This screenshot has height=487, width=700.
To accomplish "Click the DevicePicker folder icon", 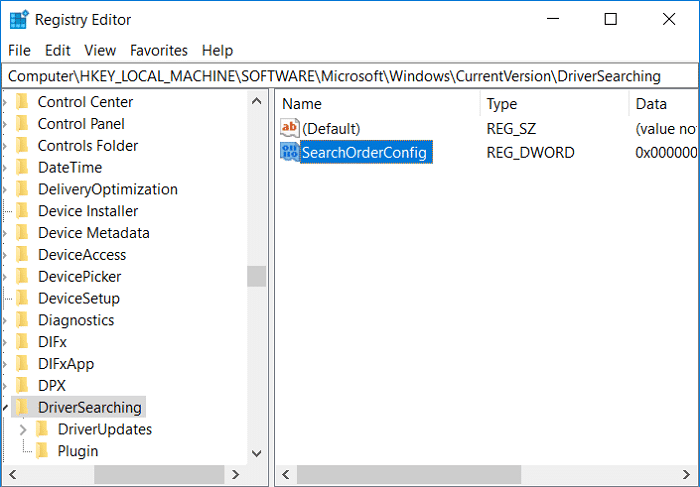I will point(22,276).
